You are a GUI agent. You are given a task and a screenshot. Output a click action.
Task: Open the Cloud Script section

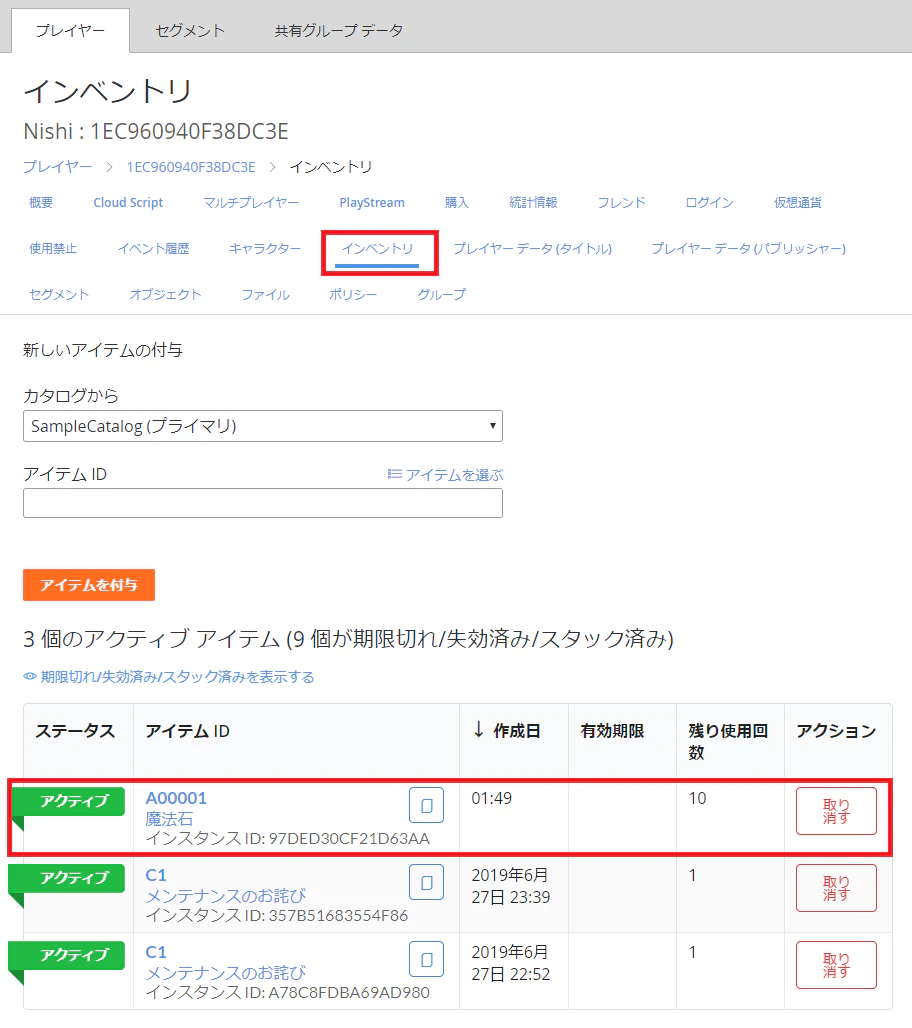pyautogui.click(x=128, y=203)
